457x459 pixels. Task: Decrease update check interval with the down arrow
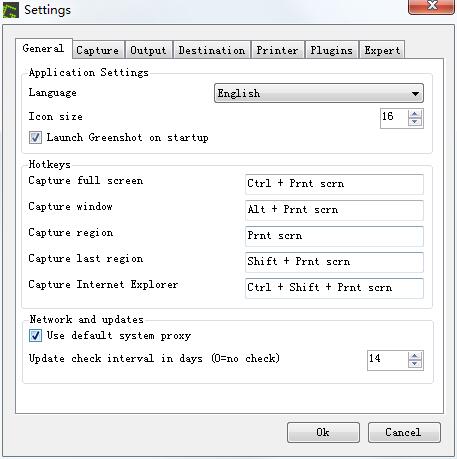point(415,364)
